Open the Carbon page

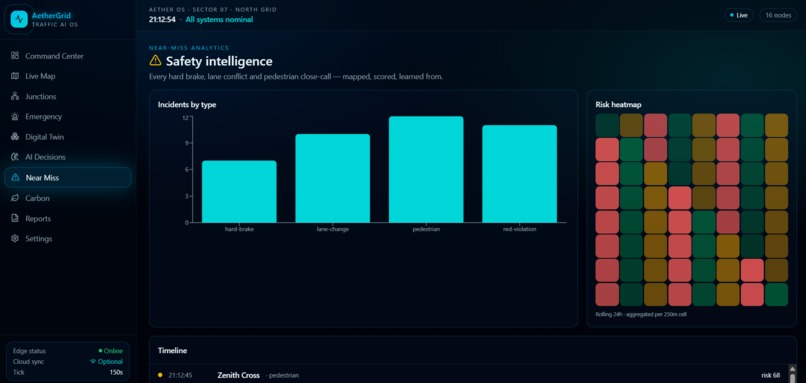68,198
